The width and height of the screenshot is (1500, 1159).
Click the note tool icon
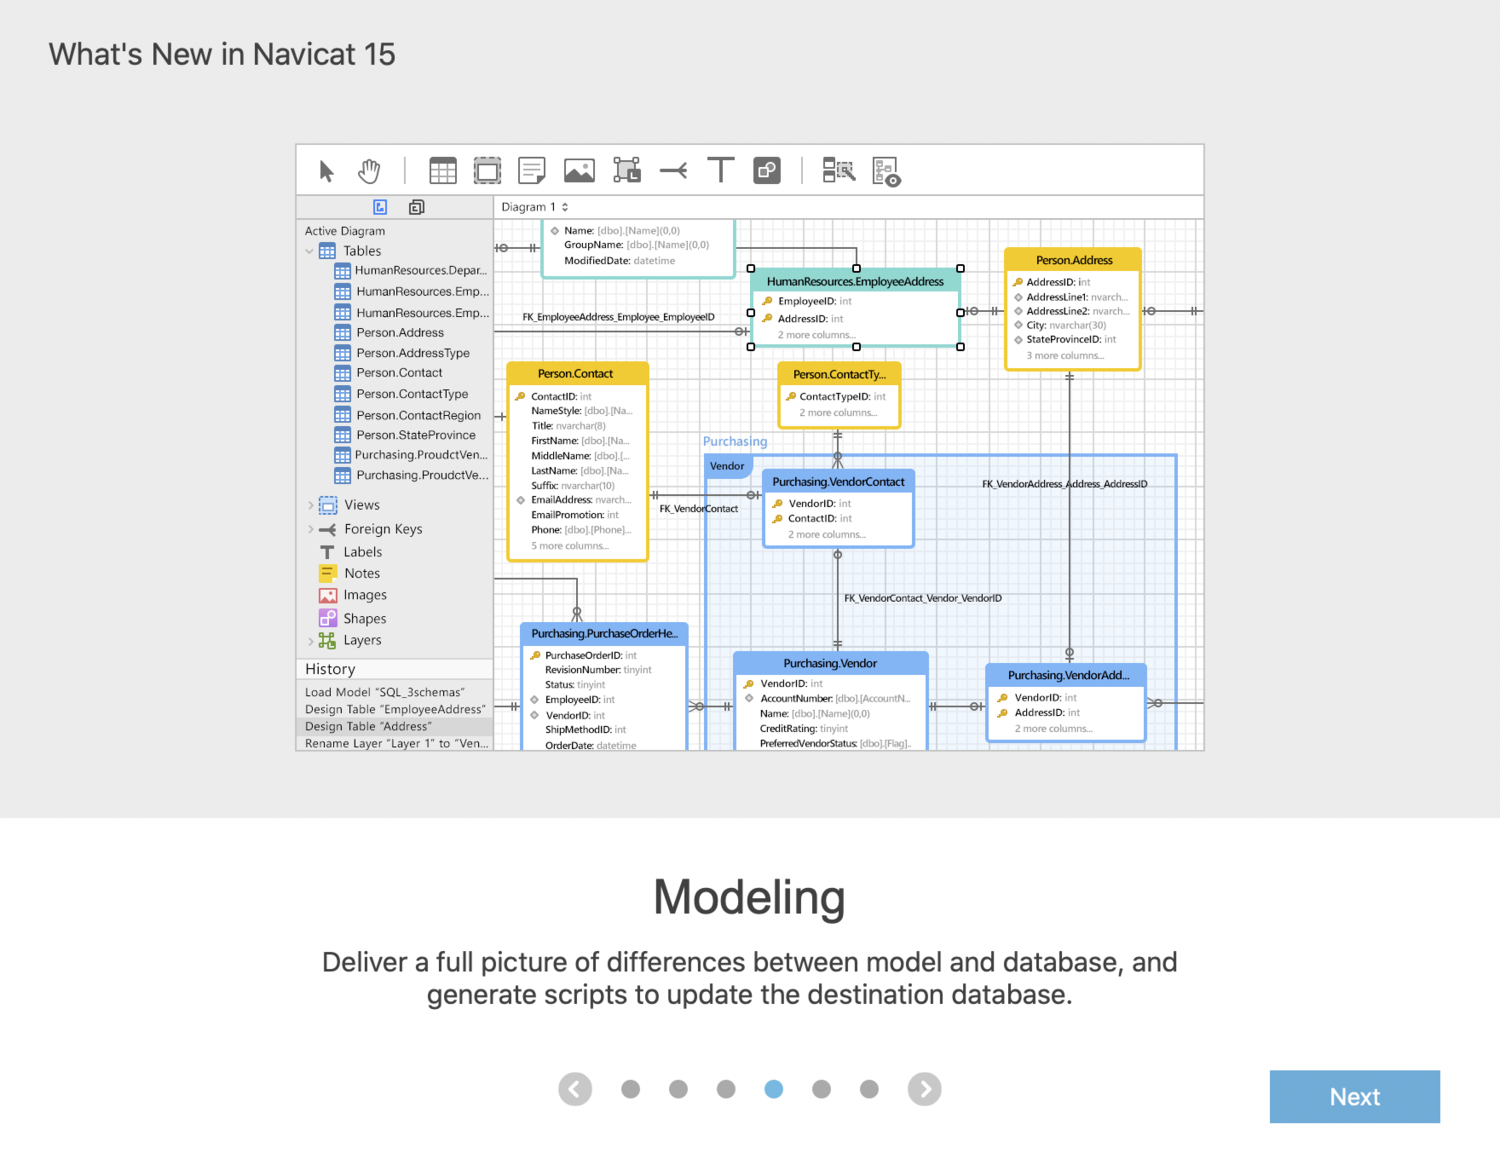532,171
